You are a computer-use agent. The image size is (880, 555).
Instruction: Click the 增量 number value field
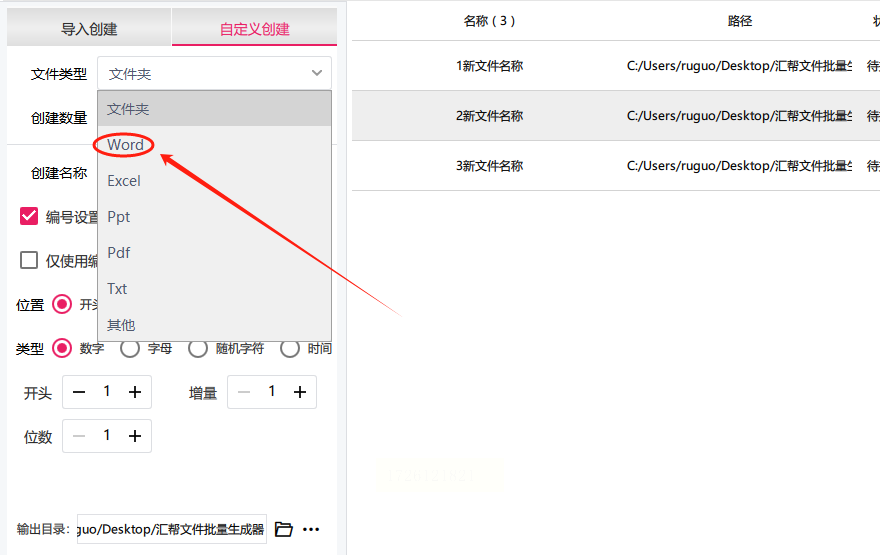tap(272, 392)
